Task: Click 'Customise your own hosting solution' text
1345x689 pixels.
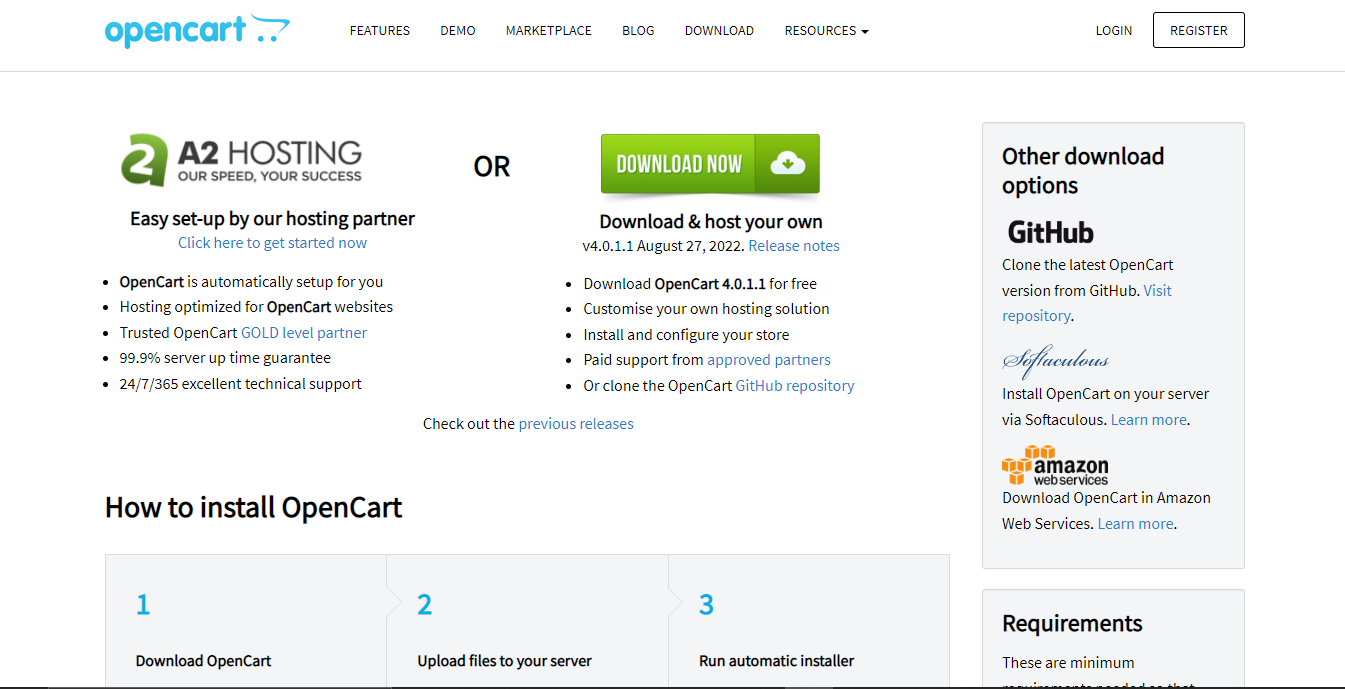Action: point(707,309)
